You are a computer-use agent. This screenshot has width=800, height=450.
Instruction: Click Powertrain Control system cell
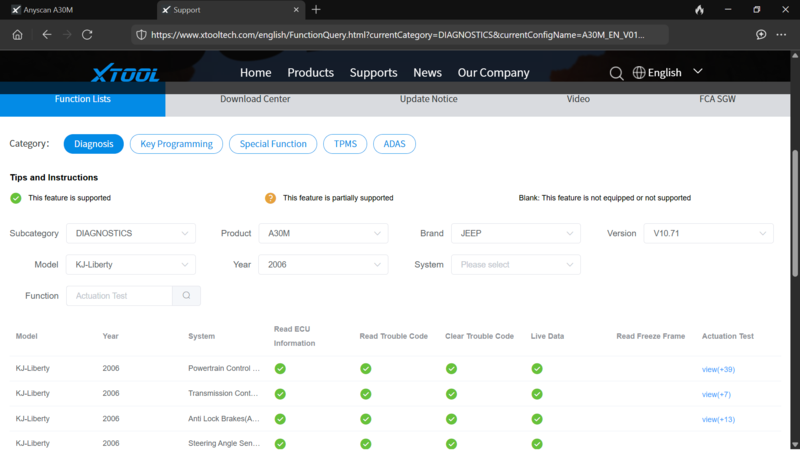224,368
